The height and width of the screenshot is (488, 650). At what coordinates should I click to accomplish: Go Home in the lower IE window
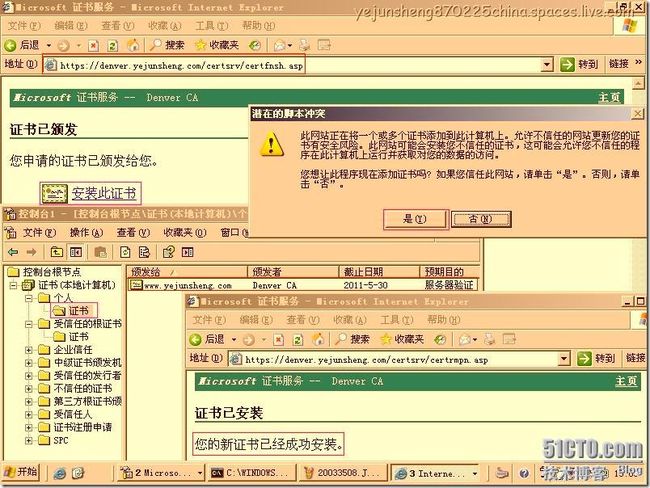pyautogui.click(x=318, y=340)
